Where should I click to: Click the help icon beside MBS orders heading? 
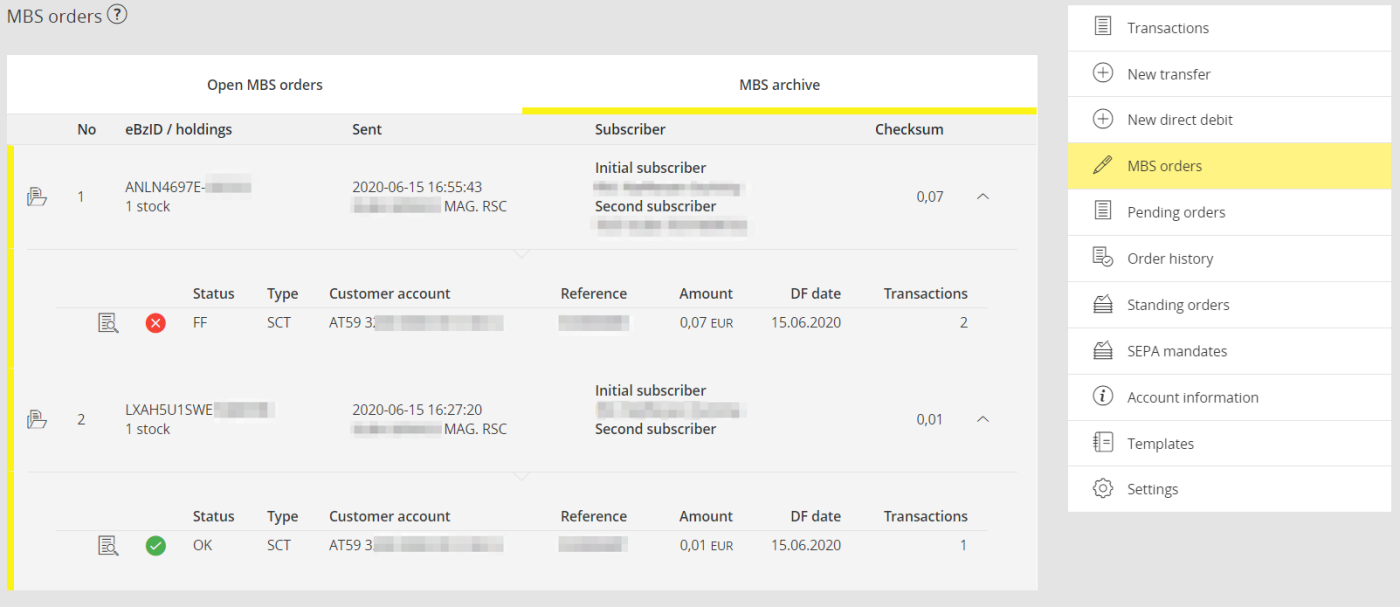(117, 15)
